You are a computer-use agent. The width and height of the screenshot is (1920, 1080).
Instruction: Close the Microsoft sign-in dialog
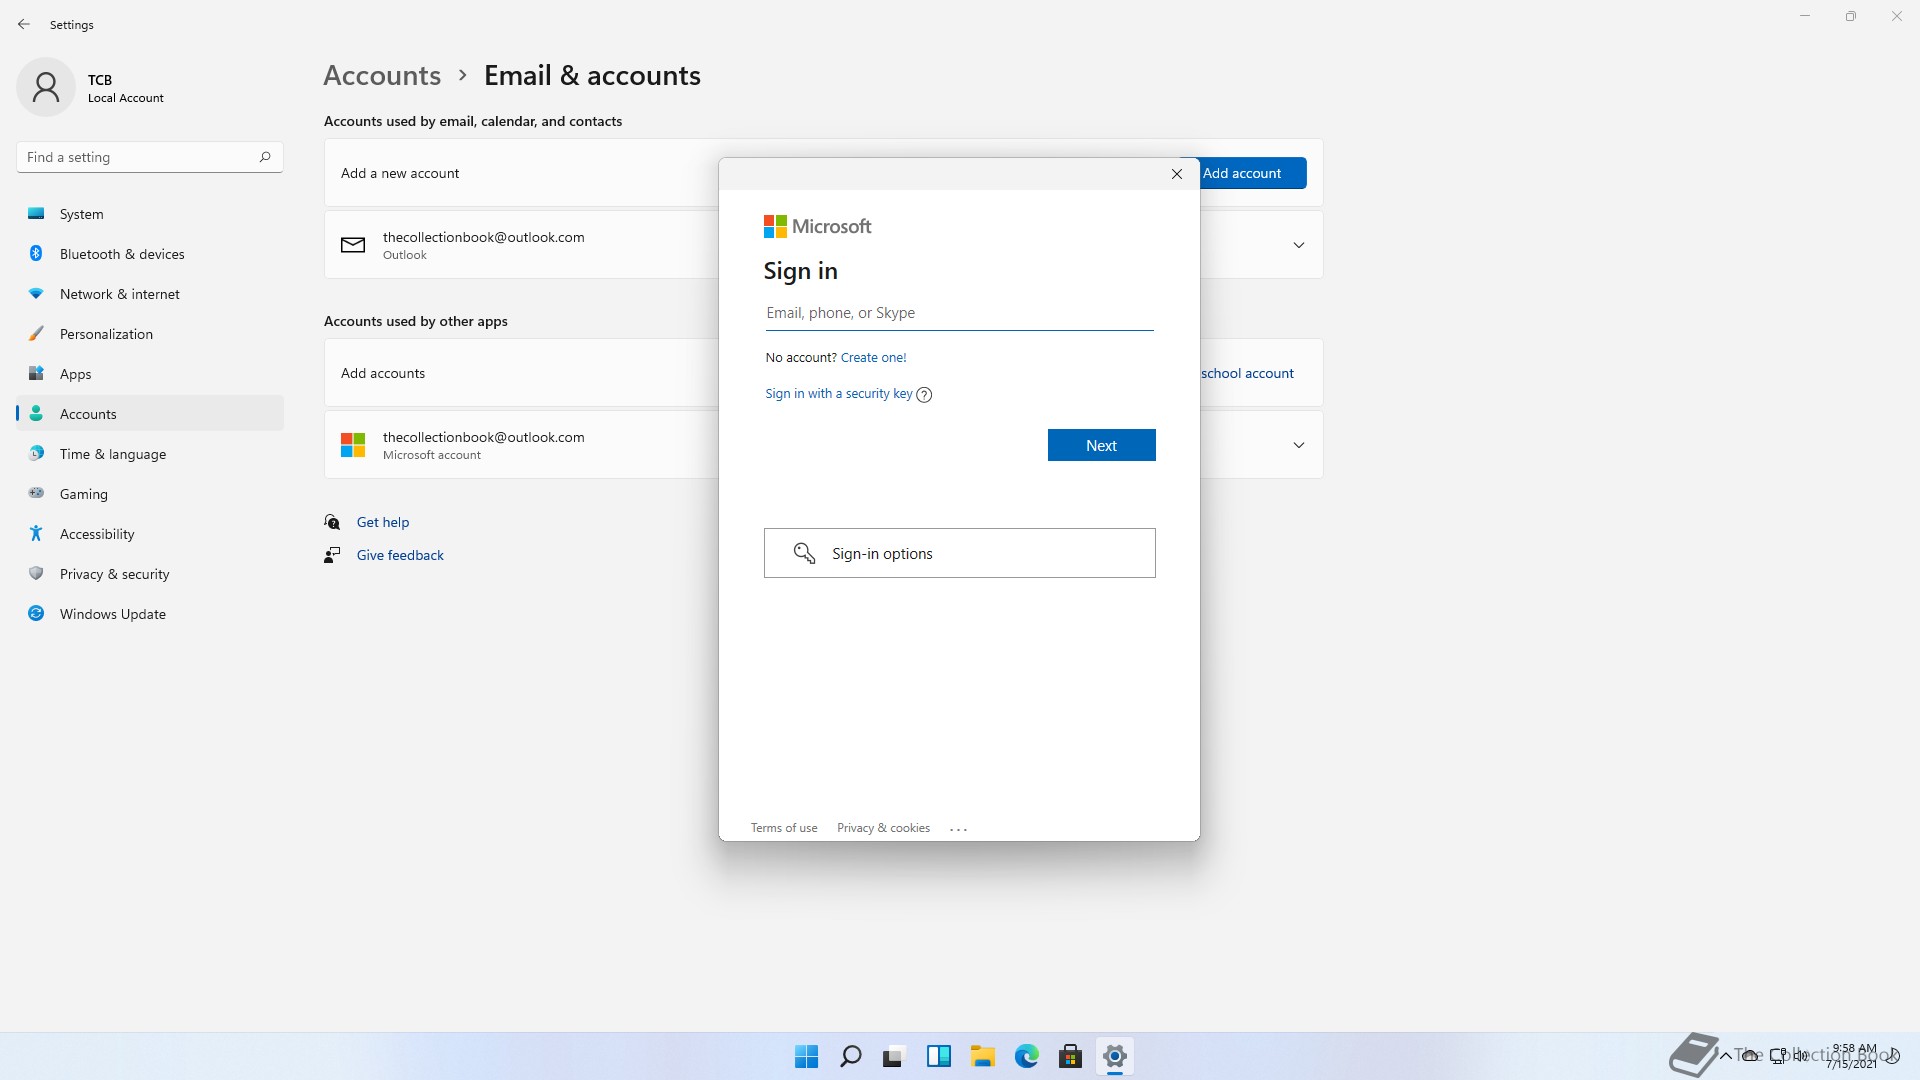[x=1177, y=174]
